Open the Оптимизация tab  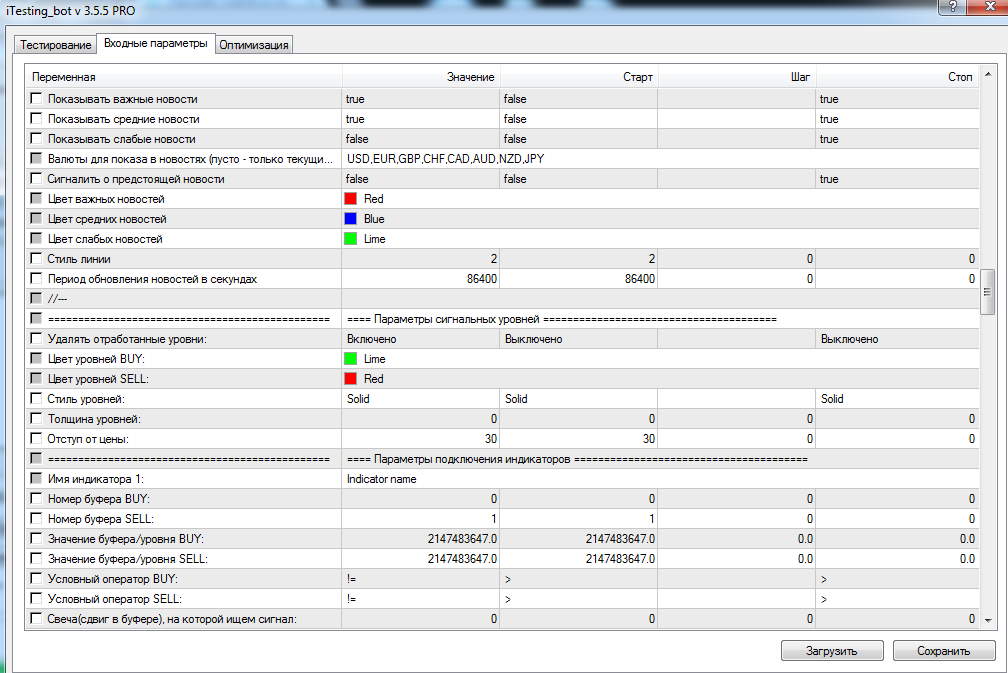pyautogui.click(x=254, y=45)
